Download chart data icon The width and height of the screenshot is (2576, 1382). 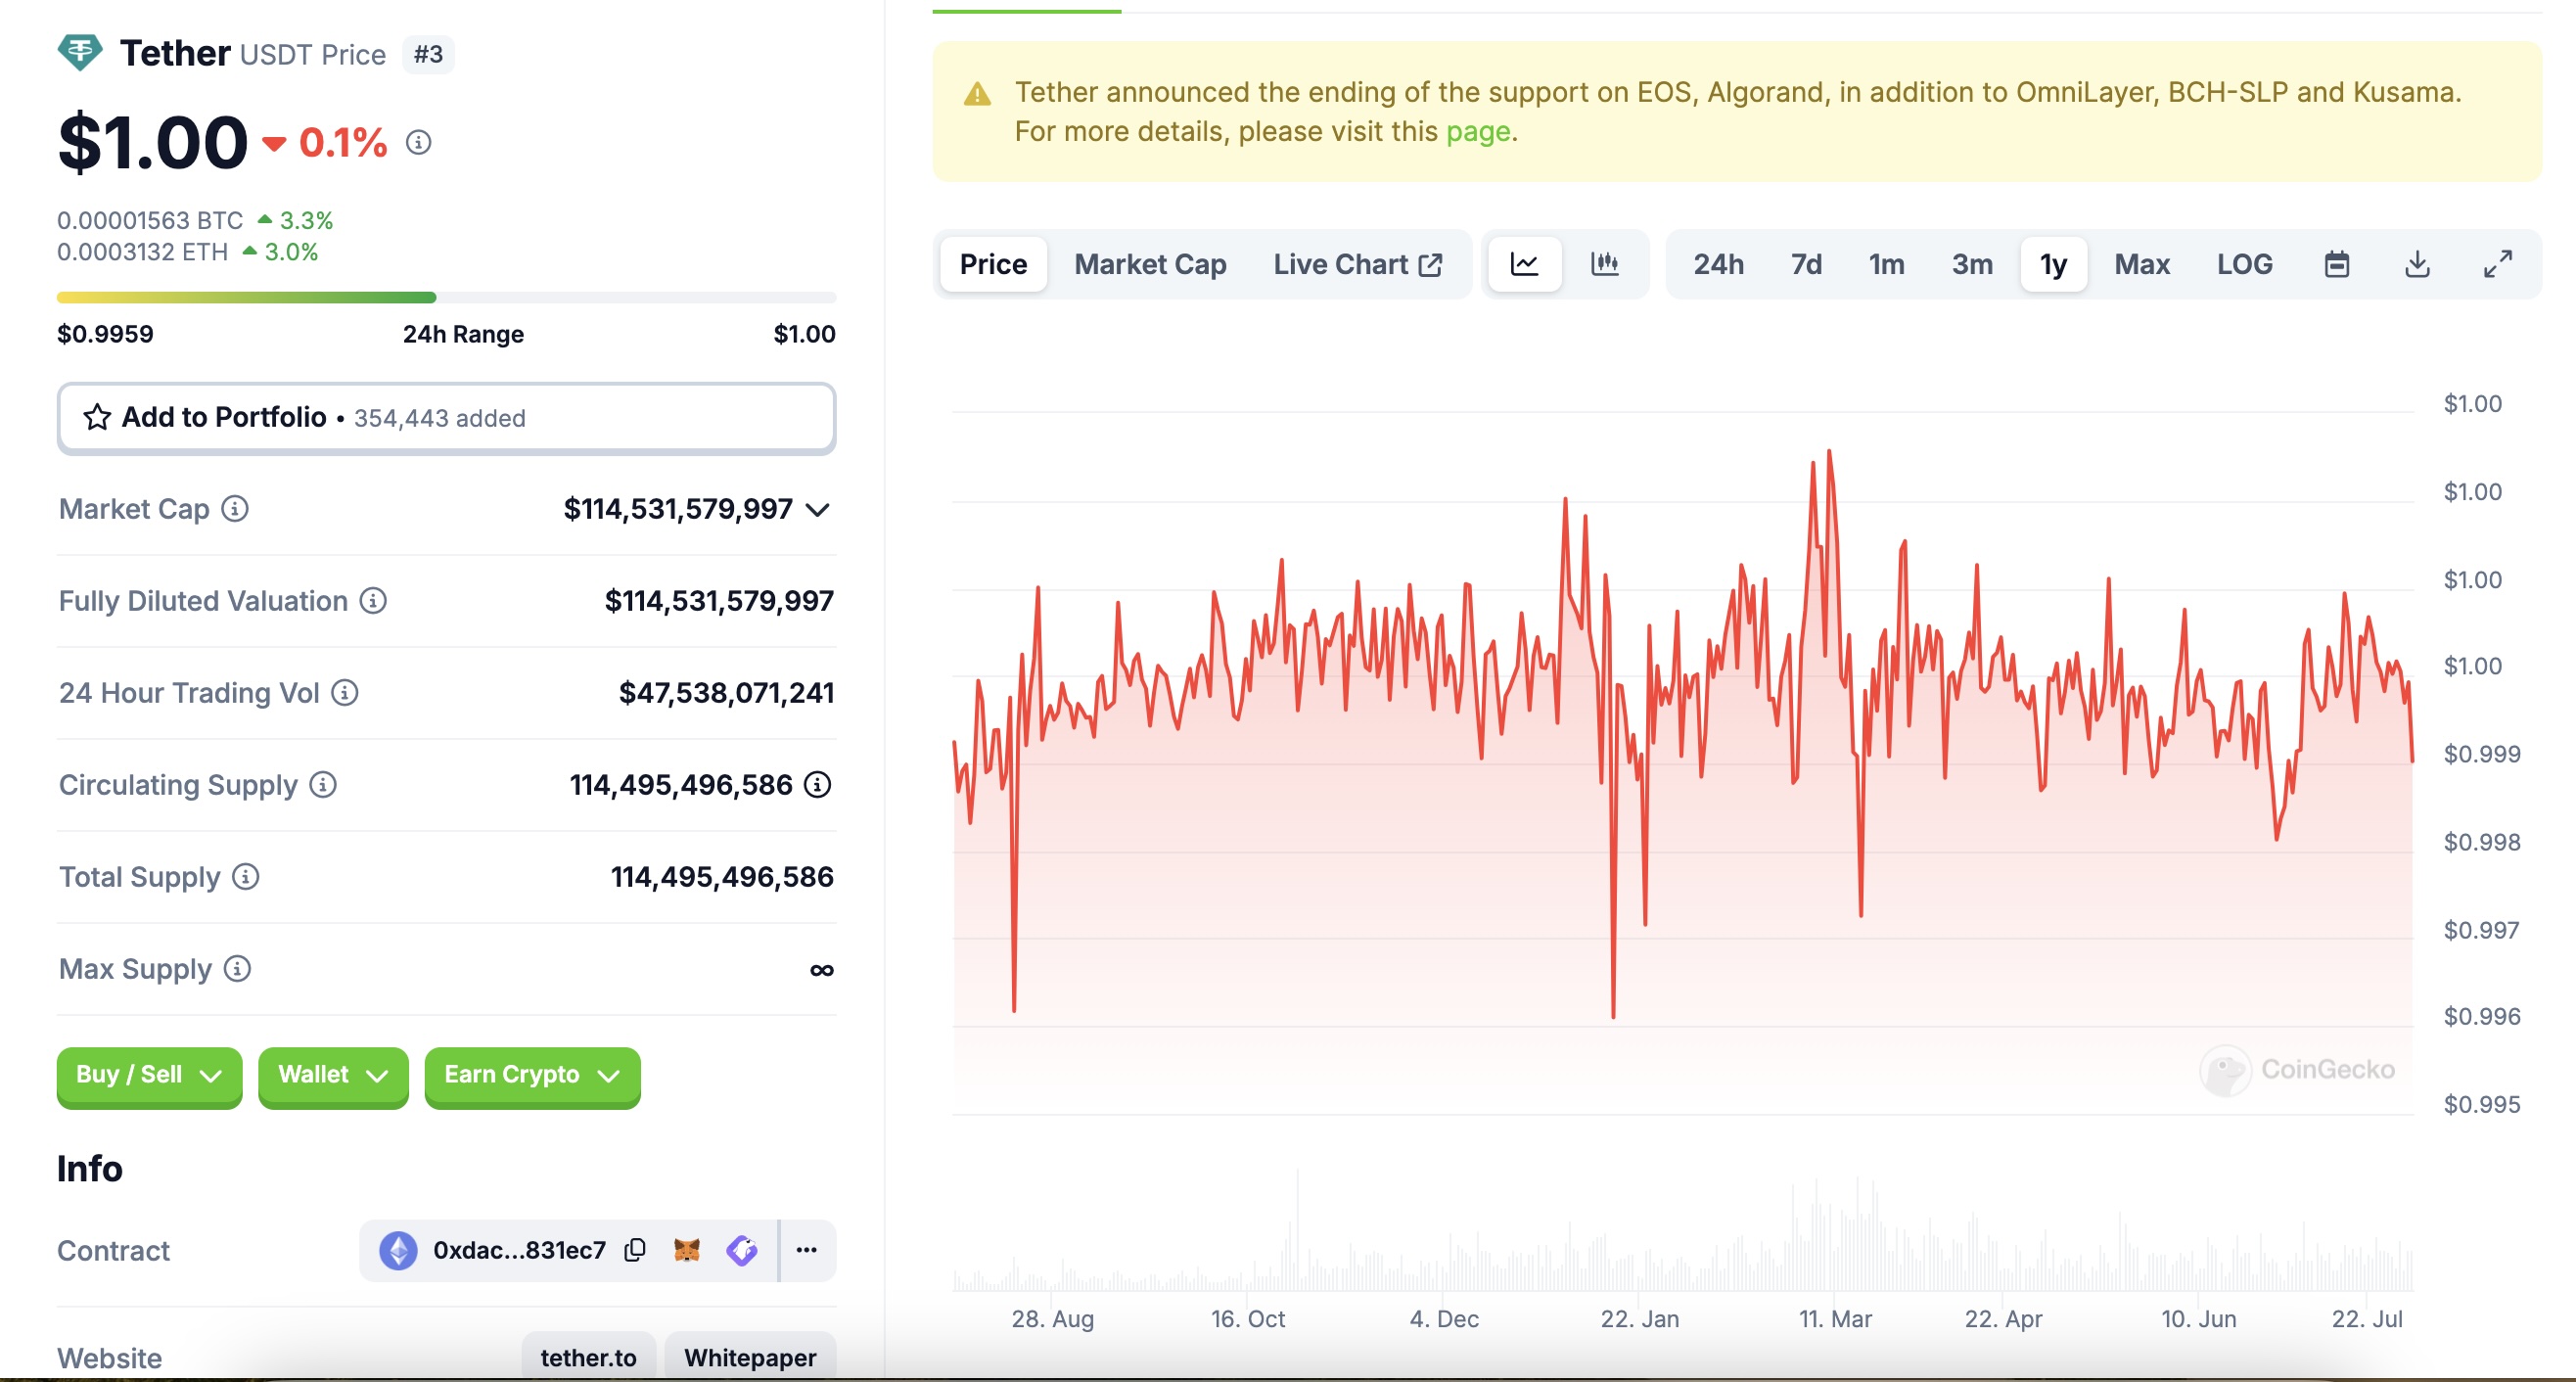pos(2417,264)
